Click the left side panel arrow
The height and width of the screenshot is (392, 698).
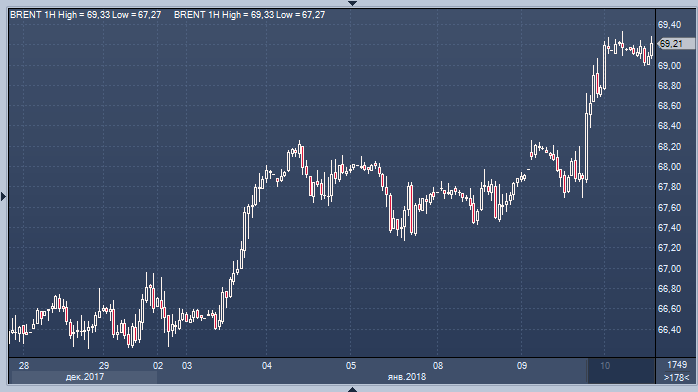4,196
